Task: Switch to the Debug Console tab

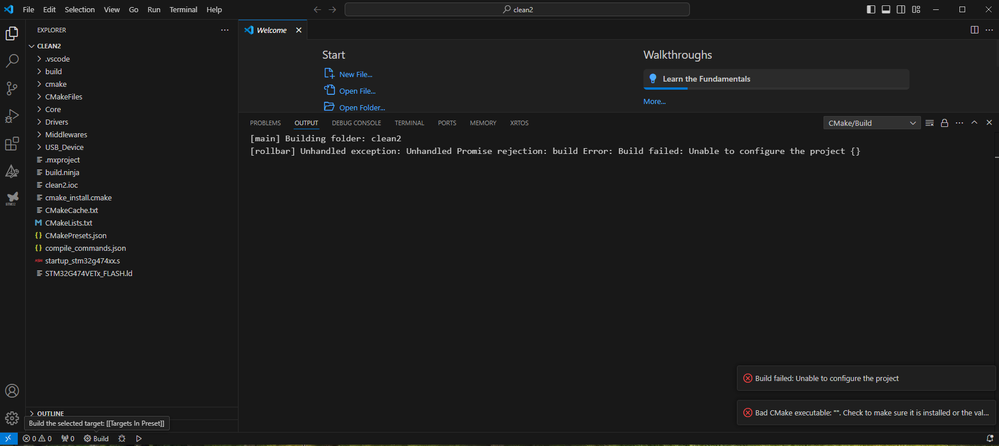Action: [356, 123]
